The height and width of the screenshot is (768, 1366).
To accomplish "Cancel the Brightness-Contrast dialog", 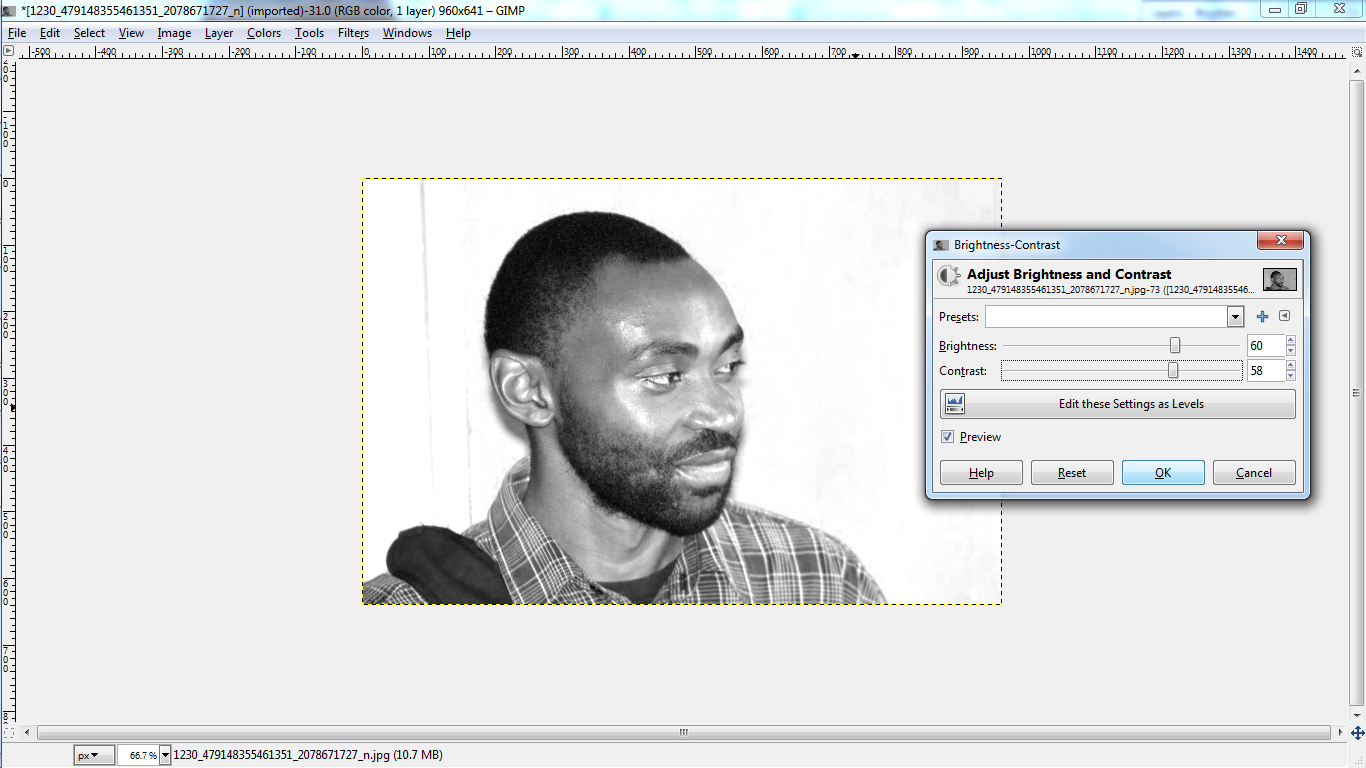I will [x=1254, y=473].
